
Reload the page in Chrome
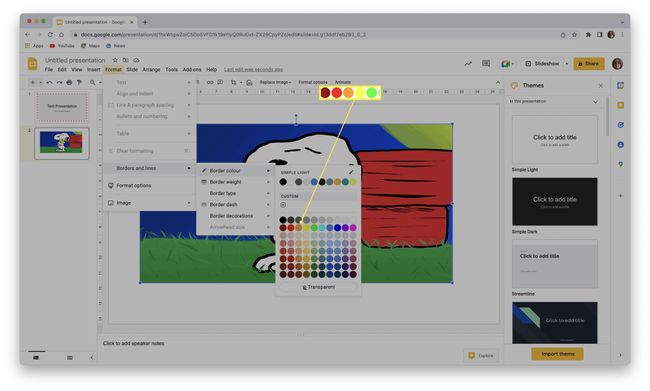[x=50, y=35]
